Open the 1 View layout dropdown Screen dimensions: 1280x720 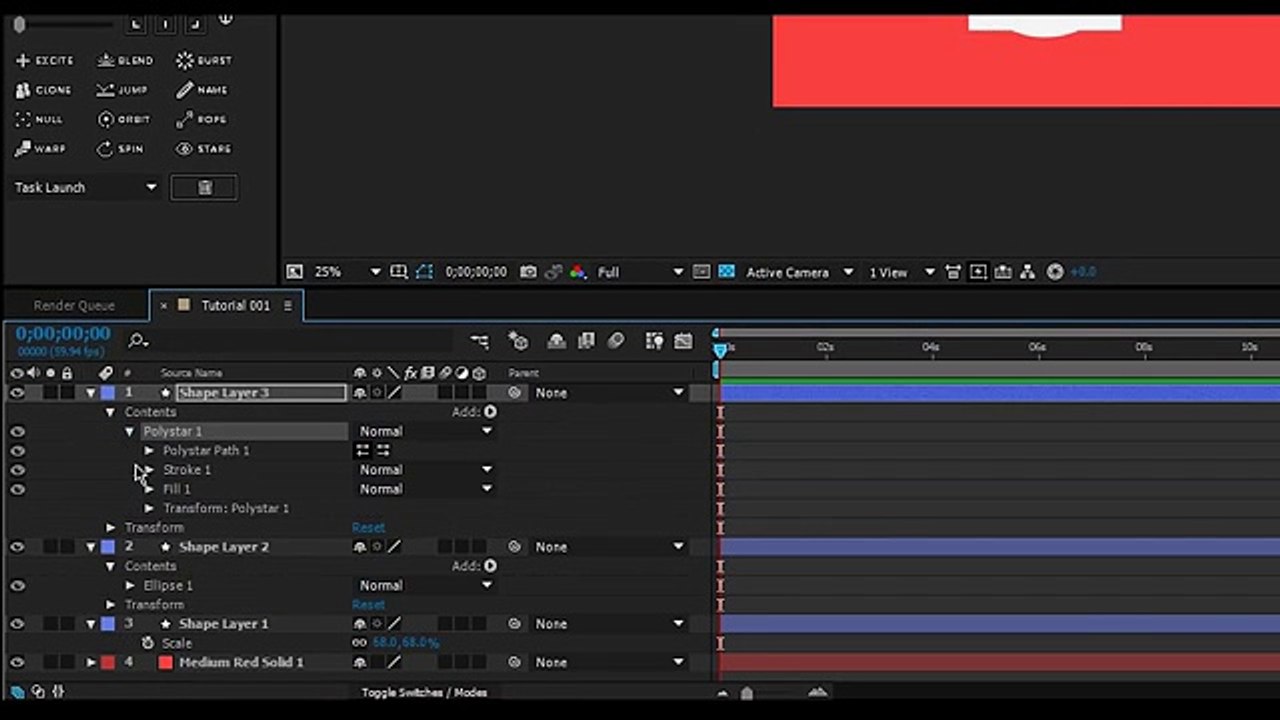point(901,272)
